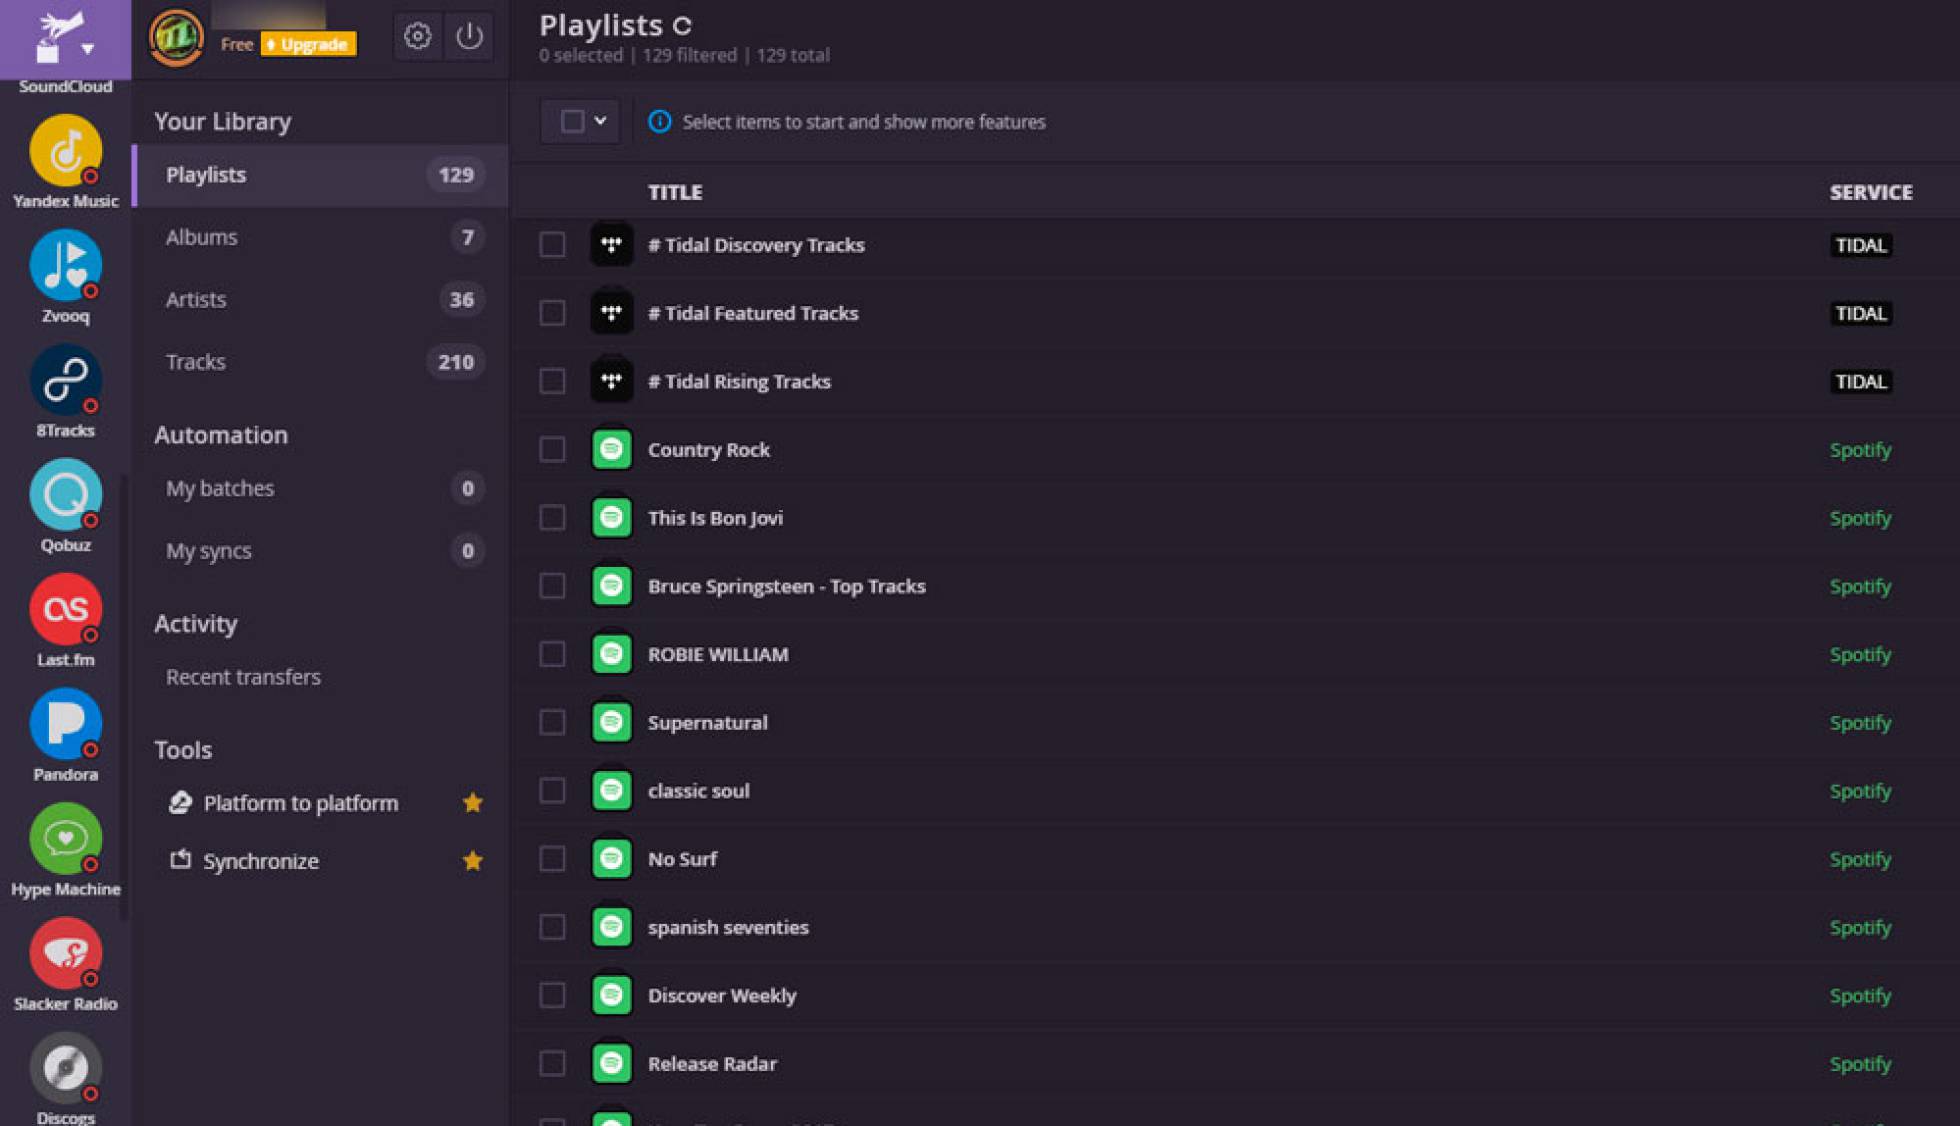
Task: Check the spanish seventies checkbox
Action: click(552, 927)
